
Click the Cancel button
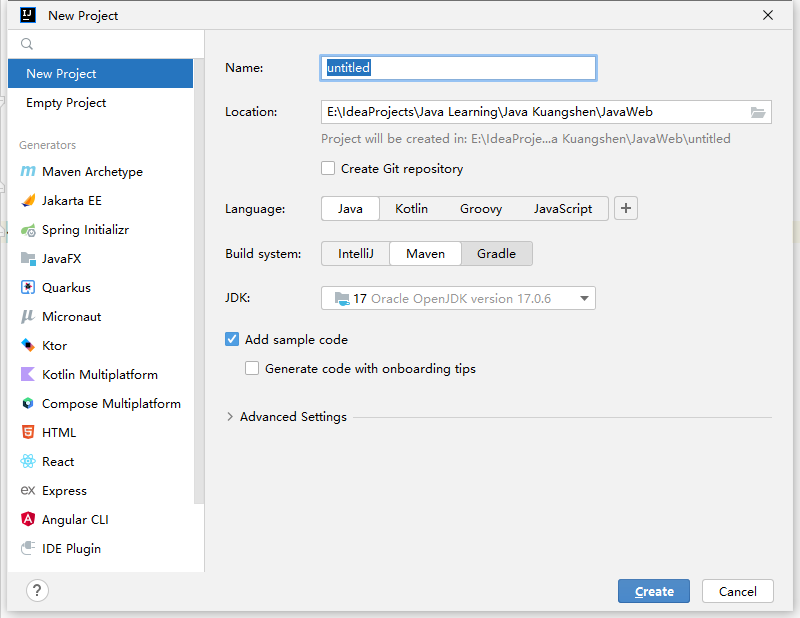pyautogui.click(x=737, y=591)
